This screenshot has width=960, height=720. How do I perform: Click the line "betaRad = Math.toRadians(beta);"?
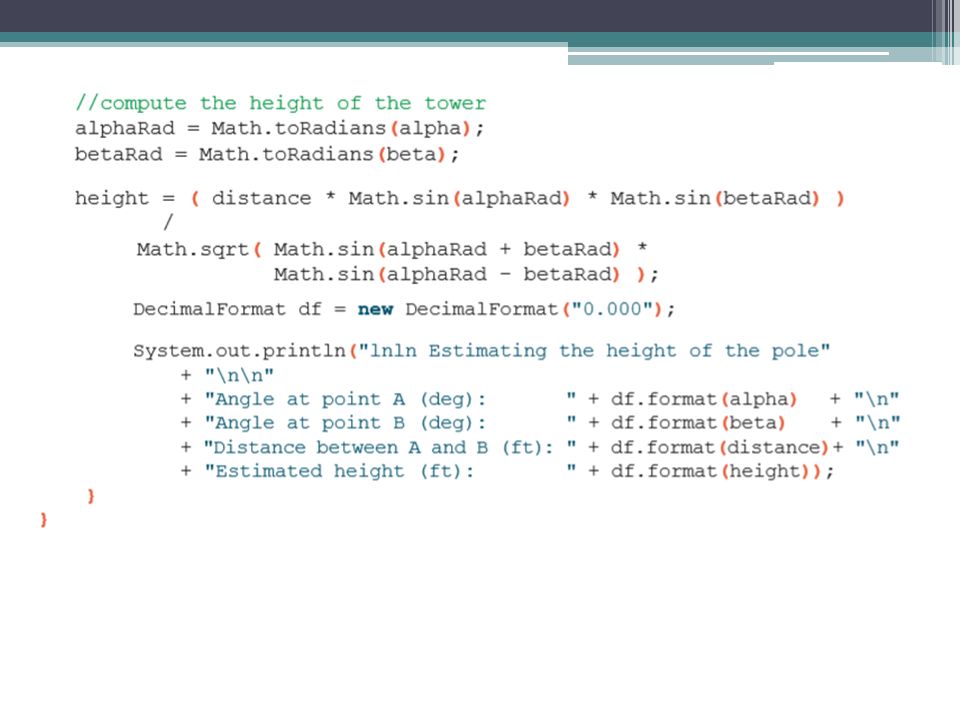pos(266,154)
